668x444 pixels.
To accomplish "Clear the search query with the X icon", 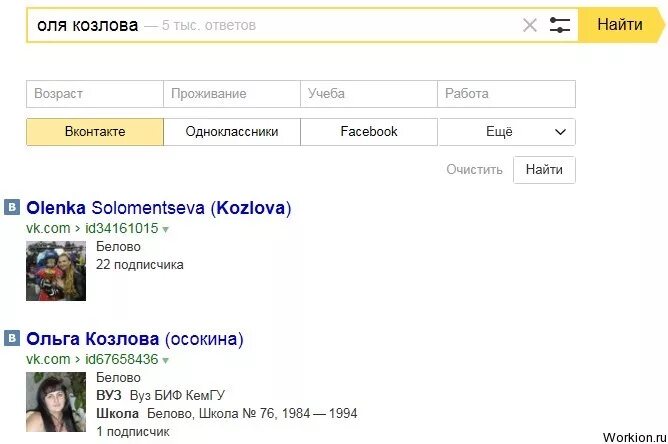I will pos(530,25).
